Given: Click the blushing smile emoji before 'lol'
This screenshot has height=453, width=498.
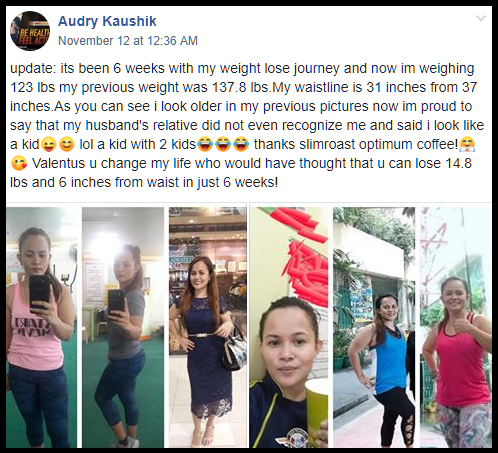Looking at the screenshot, I should click(x=67, y=145).
